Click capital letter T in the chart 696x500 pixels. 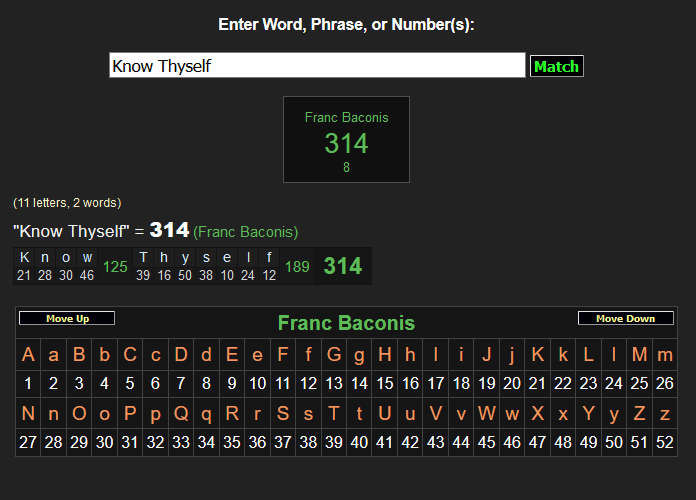[x=334, y=413]
